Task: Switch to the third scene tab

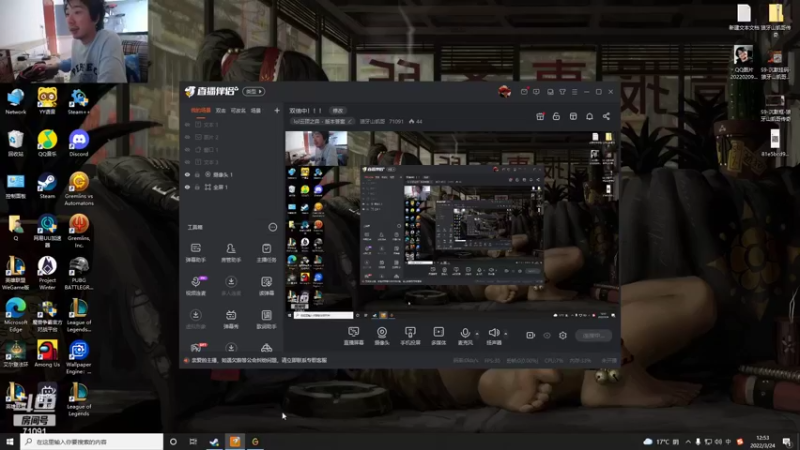Action: tap(238, 110)
